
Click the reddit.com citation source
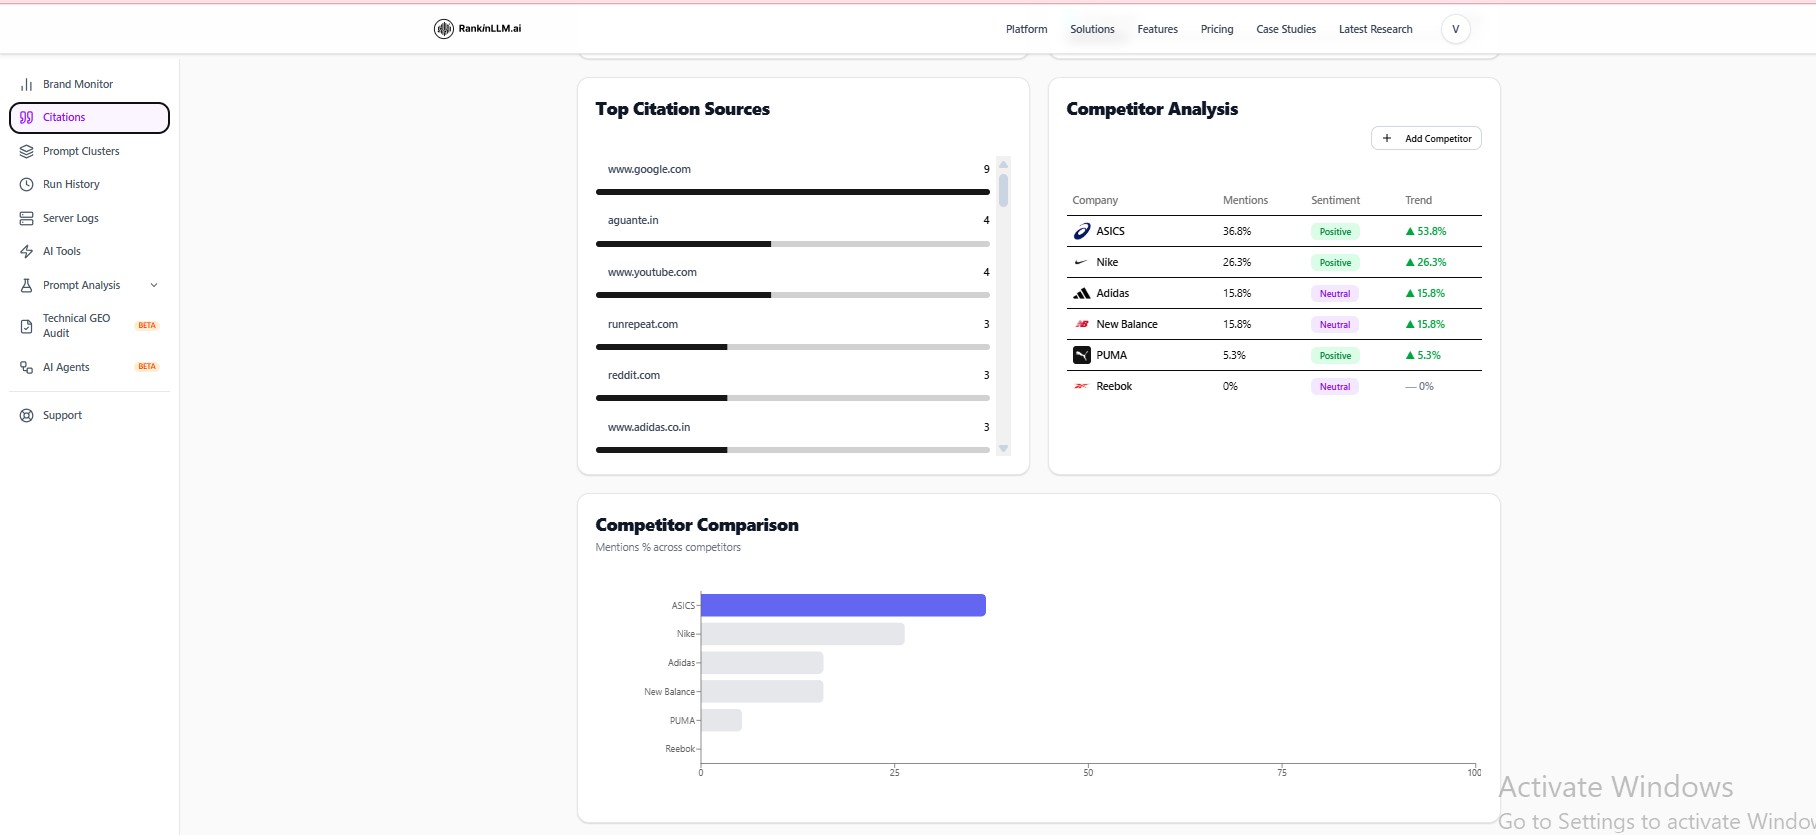coord(634,376)
